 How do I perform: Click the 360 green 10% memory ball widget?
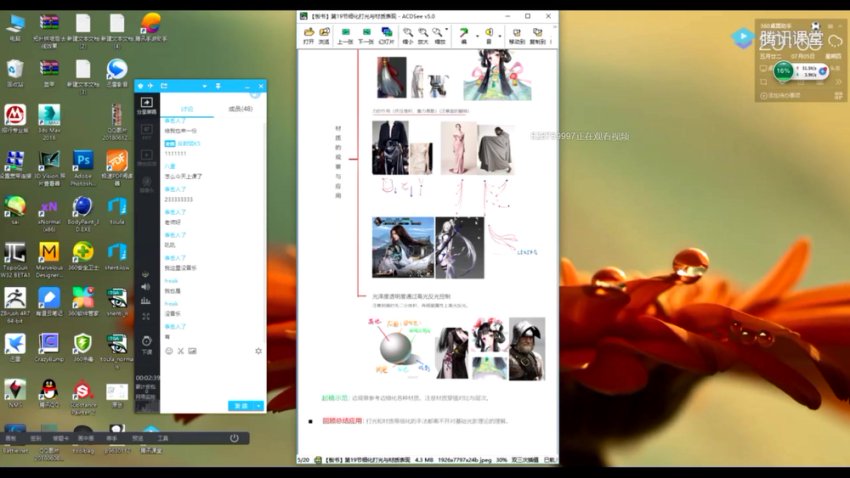pyautogui.click(x=783, y=71)
